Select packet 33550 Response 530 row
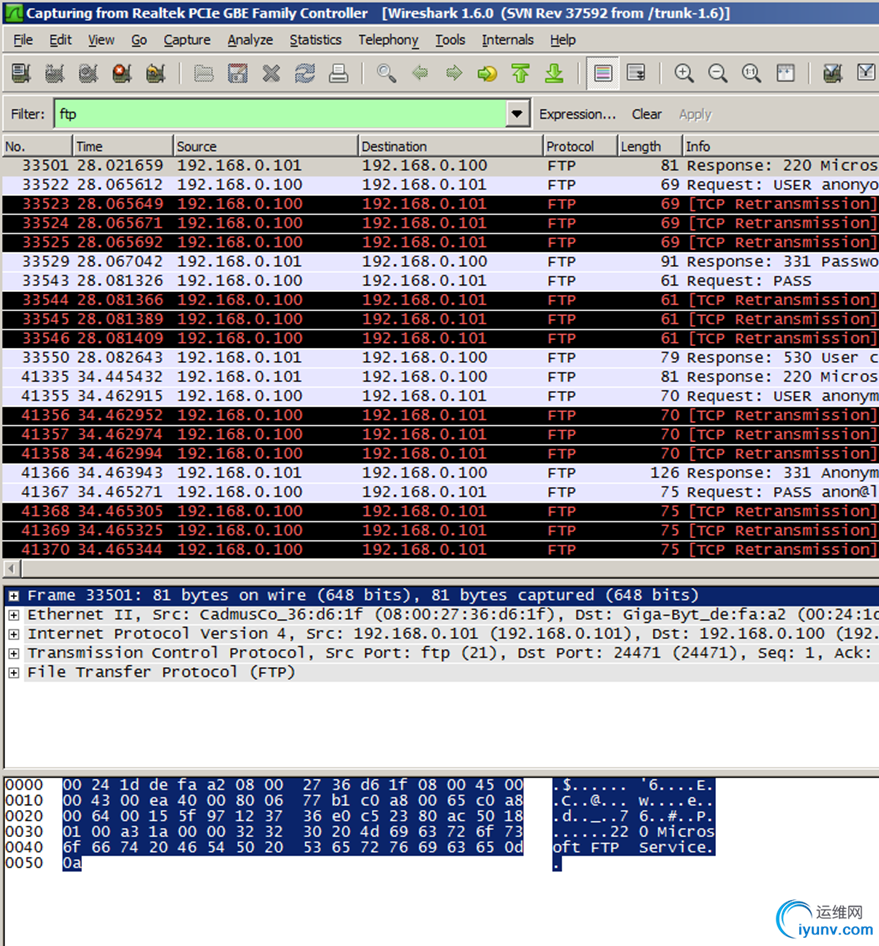Viewport: 879px width, 946px height. (440, 358)
